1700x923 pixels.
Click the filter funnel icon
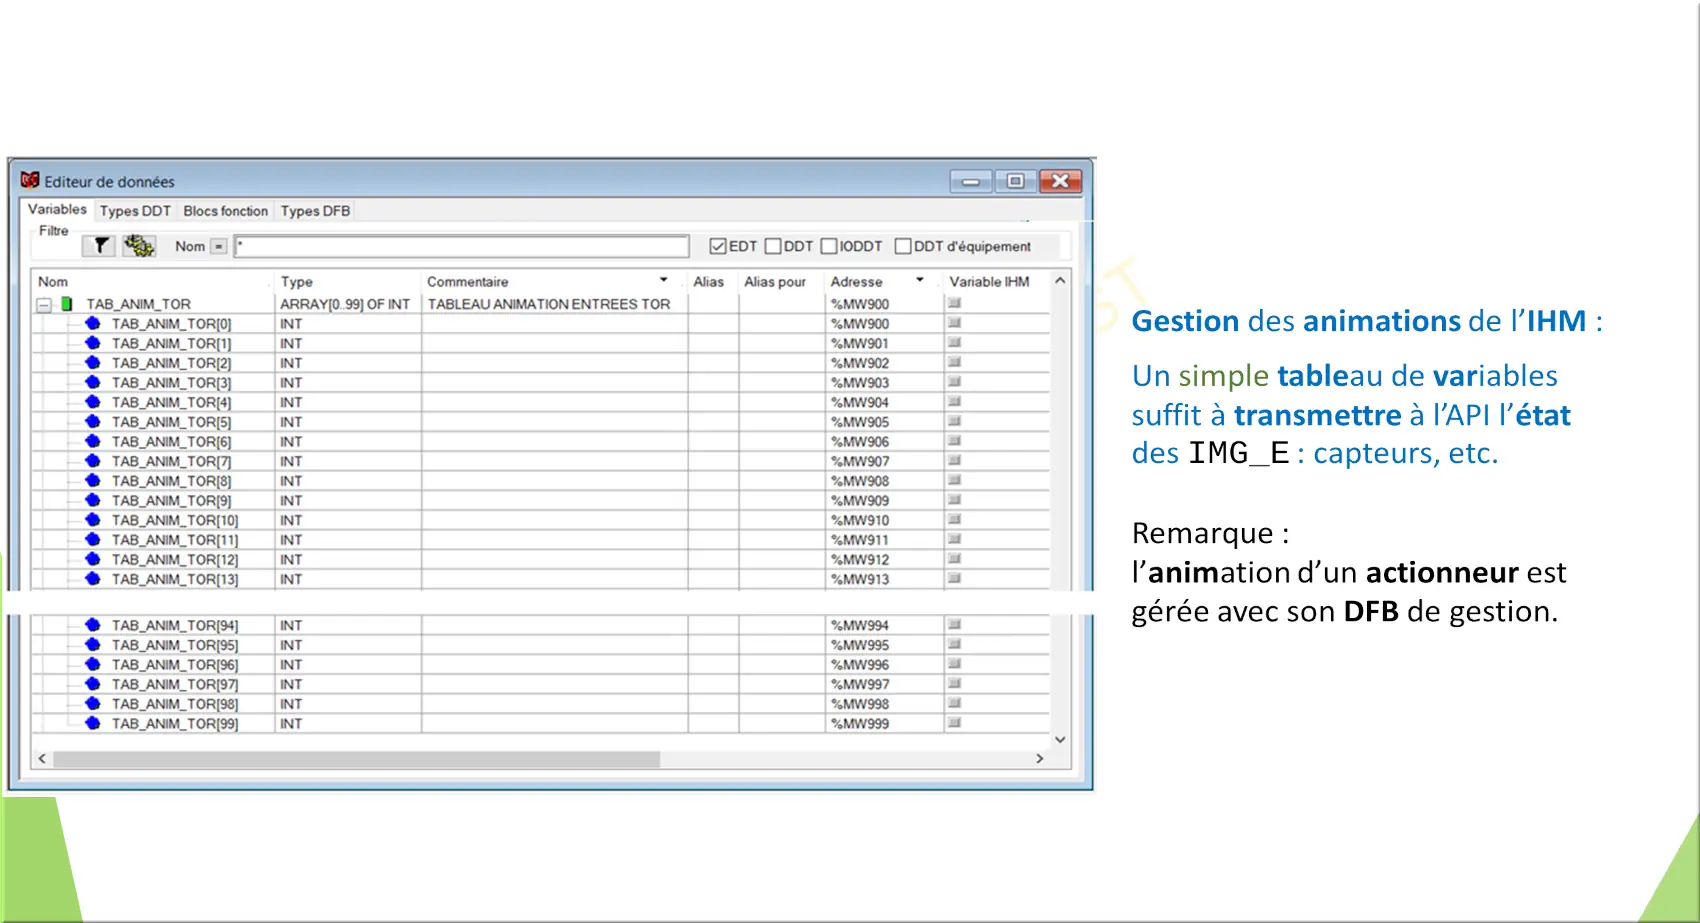[x=99, y=246]
